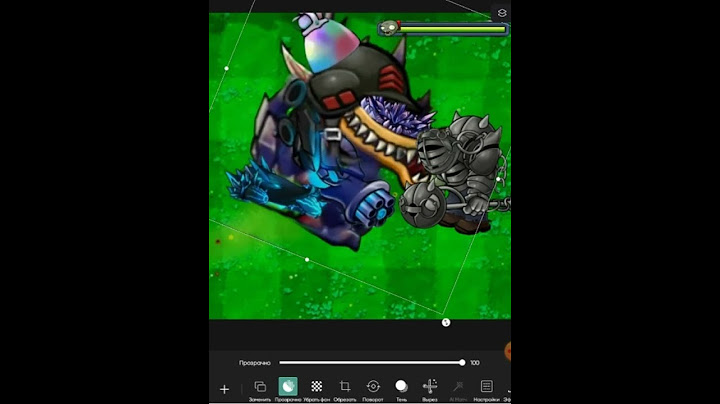Screen dimensions: 720x404
Task: Open the Поворот rotate tool
Action: [x=373, y=390]
